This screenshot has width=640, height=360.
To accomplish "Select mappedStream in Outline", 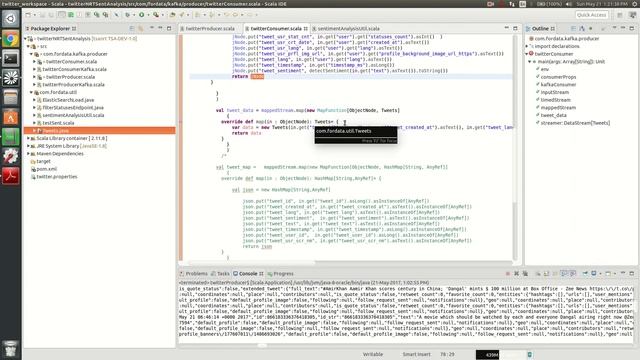I will pos(558,108).
